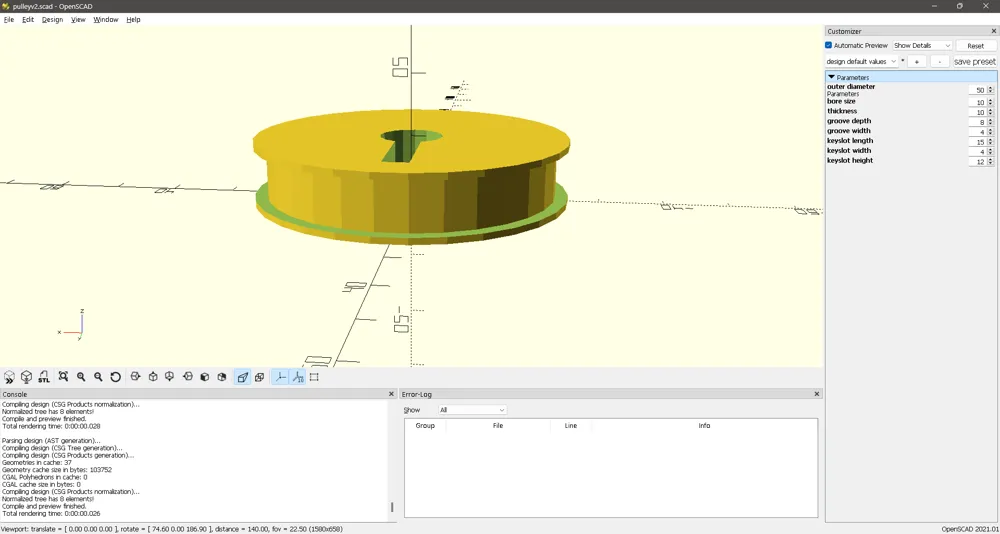Toggle the Show Scale Markers icon
Viewport: 1000px width, 534px height.
coord(298,377)
